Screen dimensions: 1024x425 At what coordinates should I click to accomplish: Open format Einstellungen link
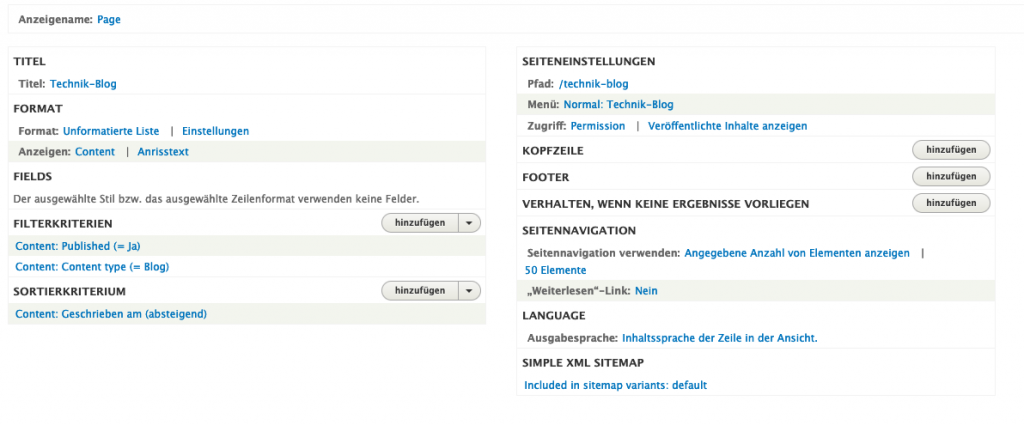point(215,131)
